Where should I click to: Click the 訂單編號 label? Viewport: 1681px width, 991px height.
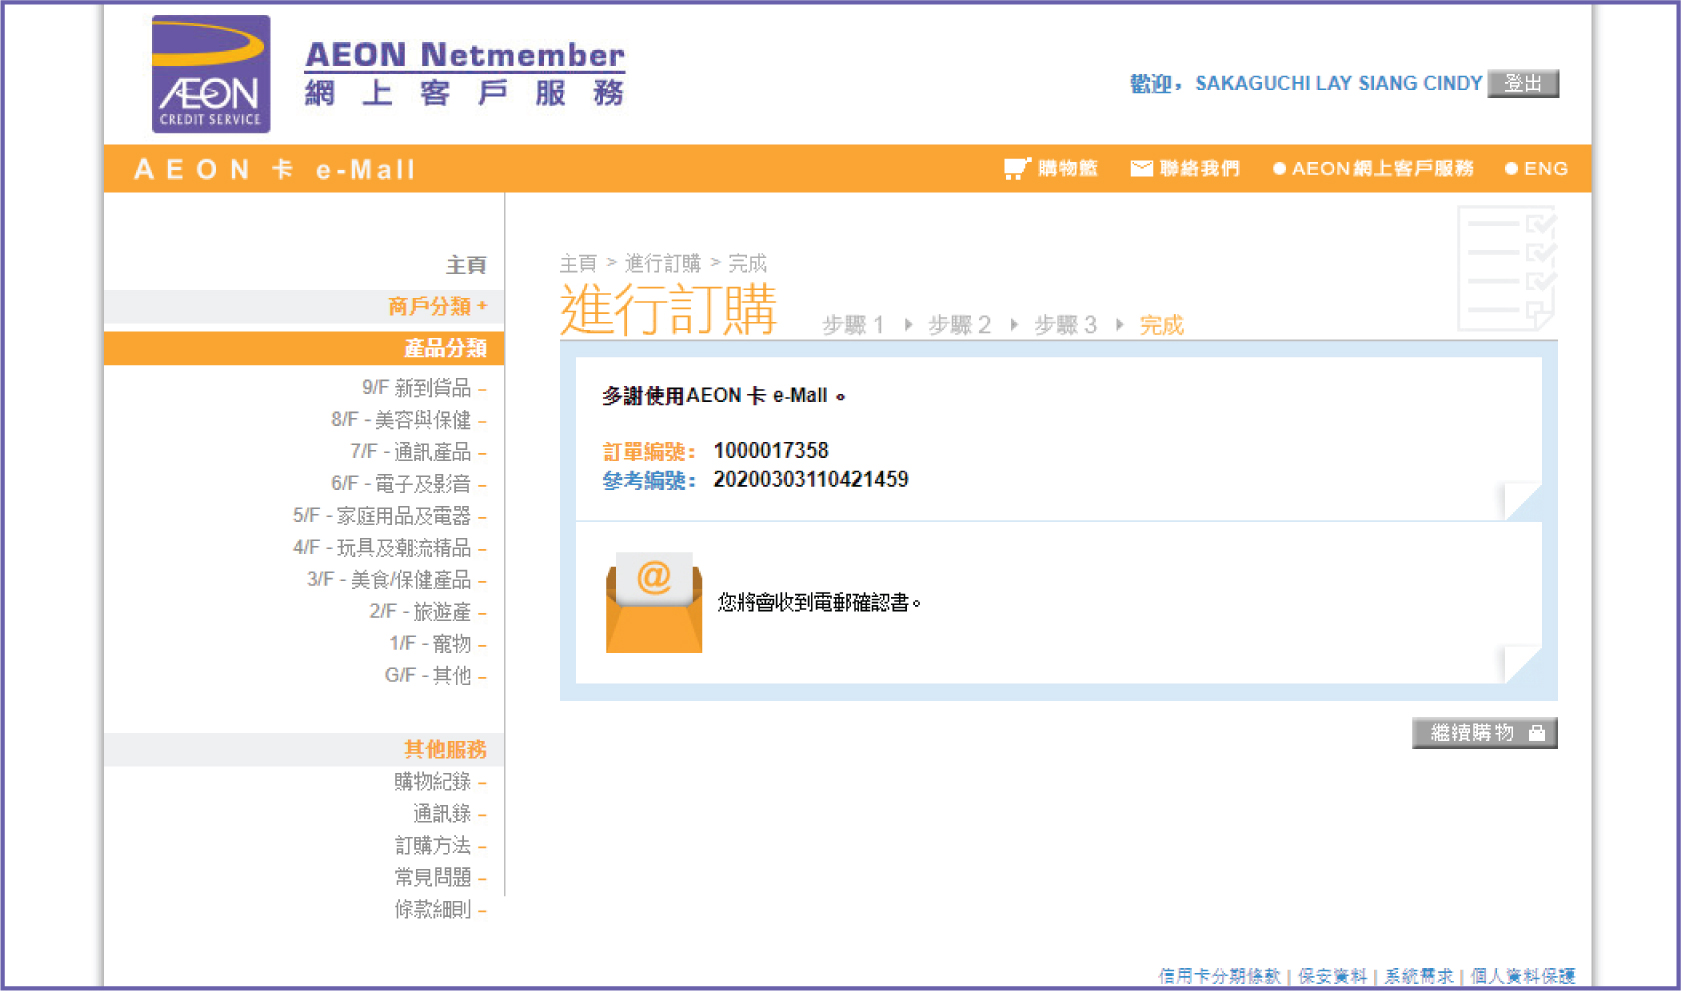click(x=649, y=452)
